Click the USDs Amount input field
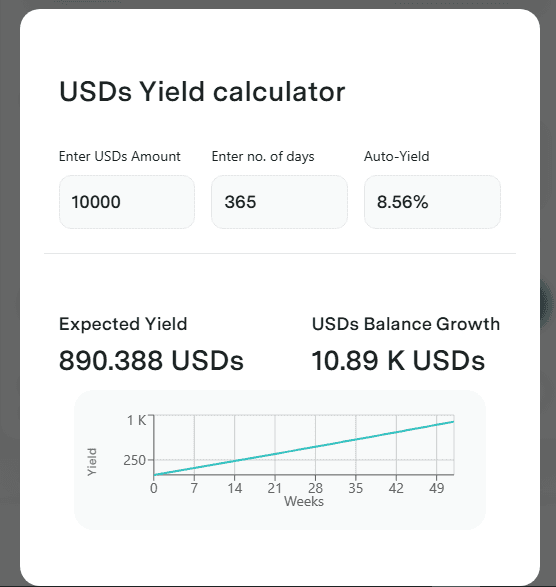556x587 pixels. point(127,202)
